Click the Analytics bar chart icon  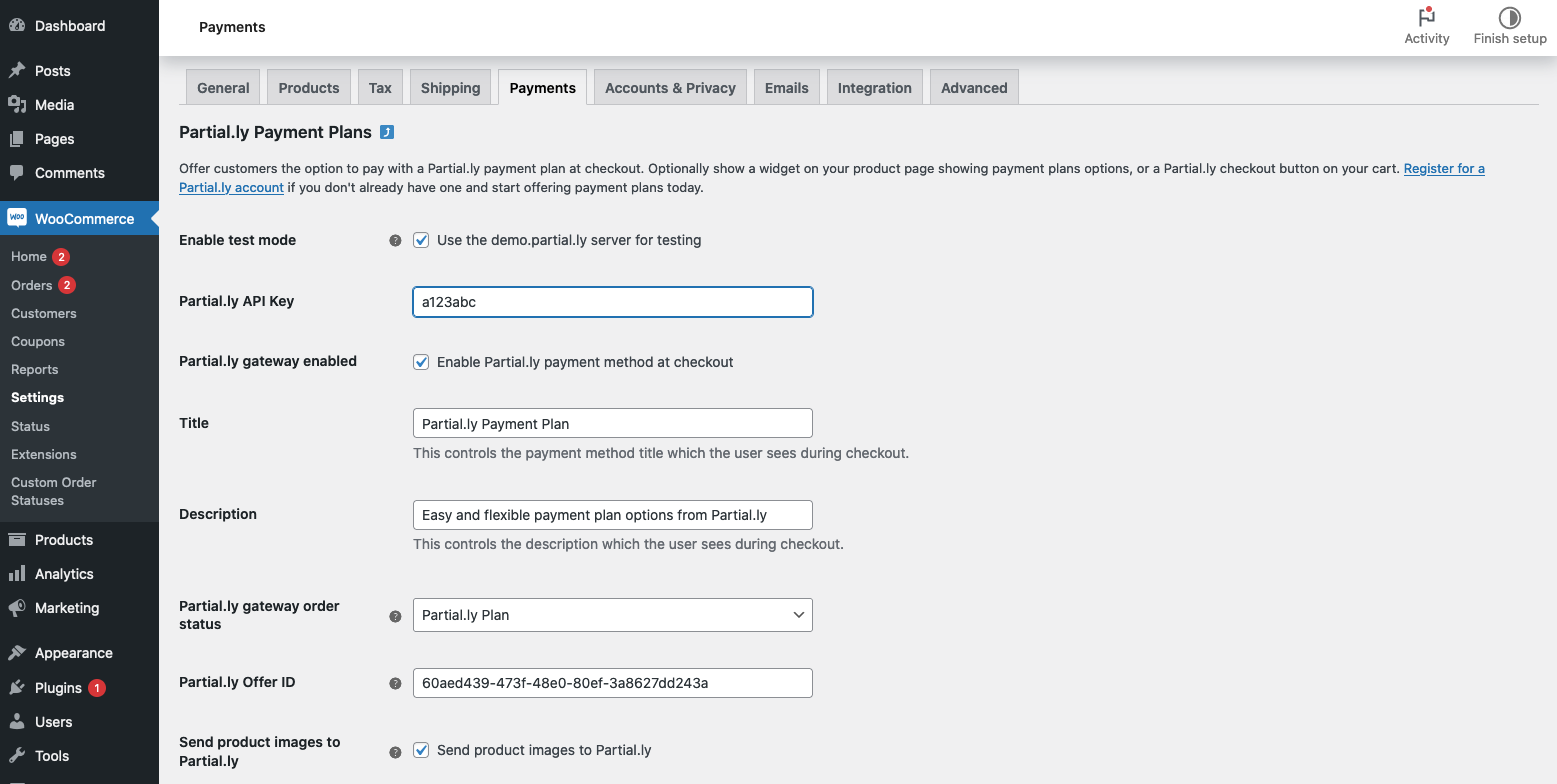click(x=17, y=574)
